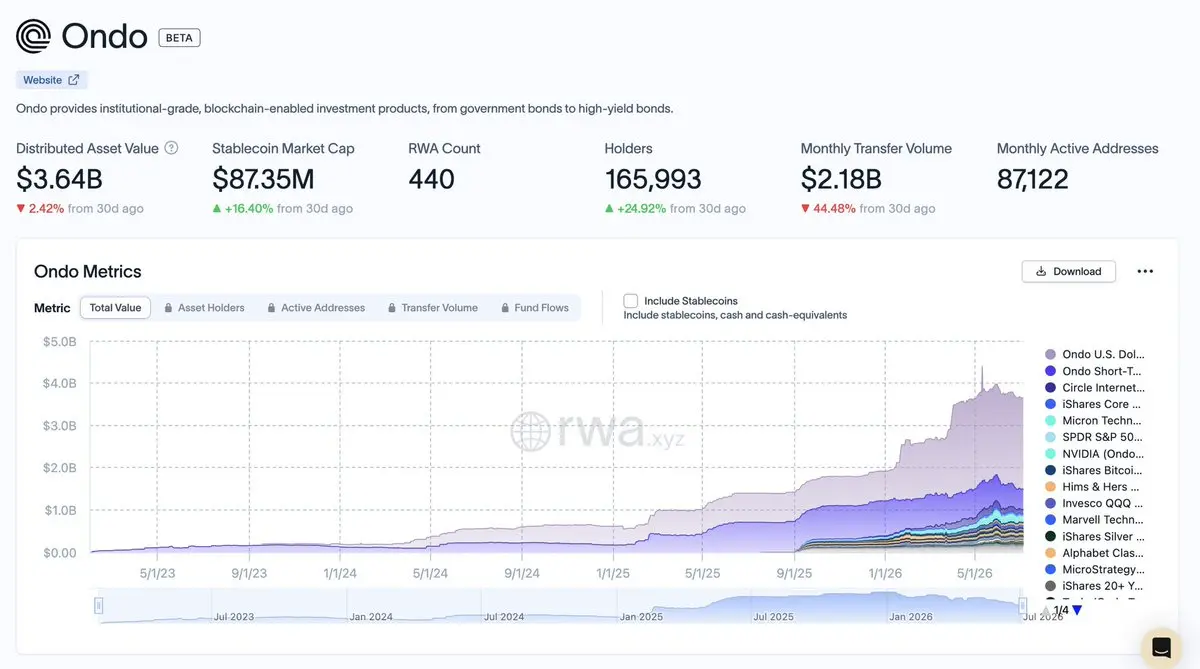Click the NVIDIA legend color swatch
This screenshot has height=669, width=1200.
pyautogui.click(x=1050, y=454)
